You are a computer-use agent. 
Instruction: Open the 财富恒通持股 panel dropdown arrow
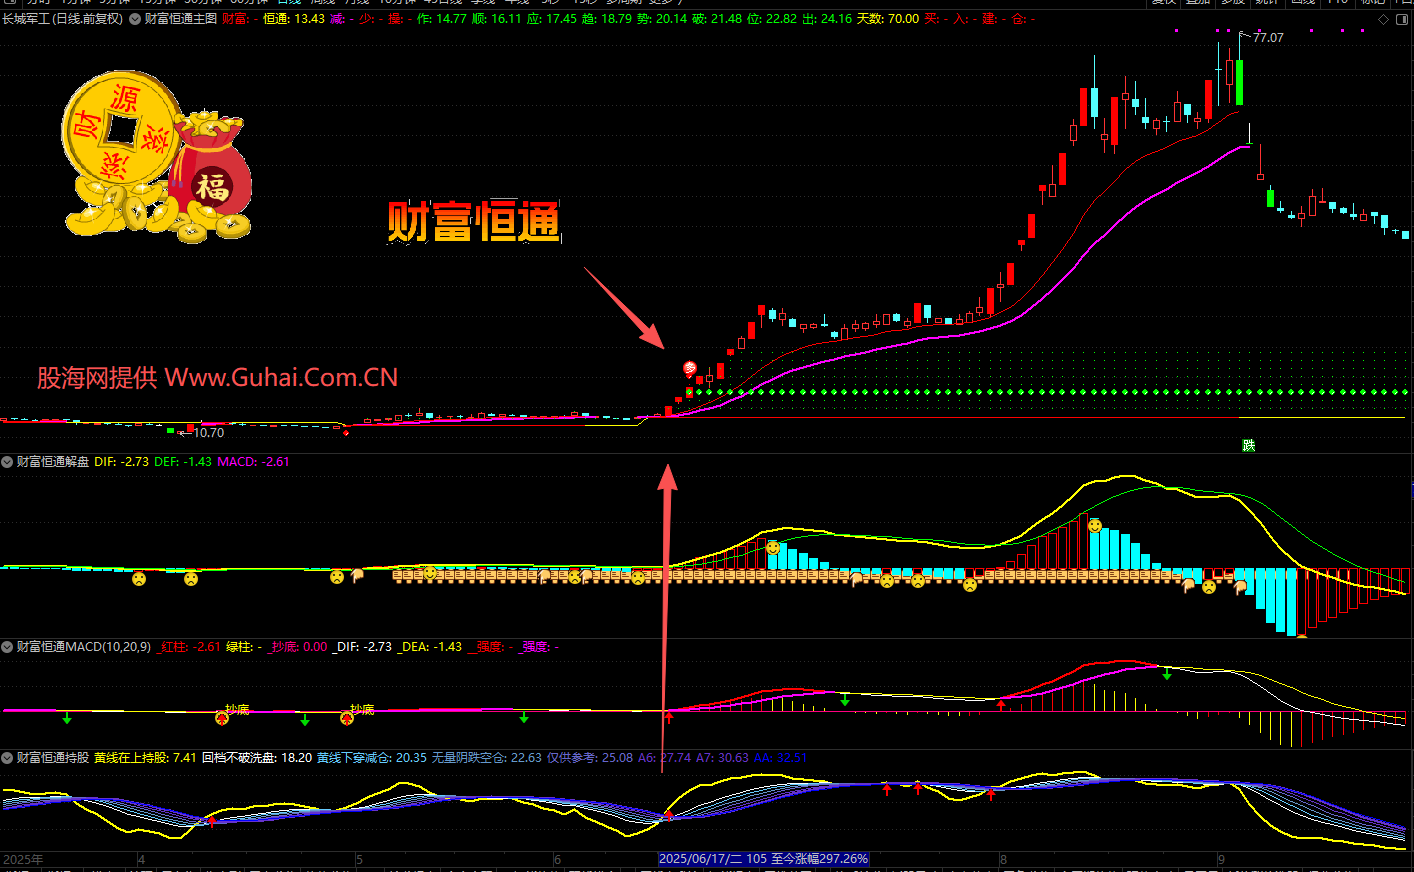[x=7, y=758]
